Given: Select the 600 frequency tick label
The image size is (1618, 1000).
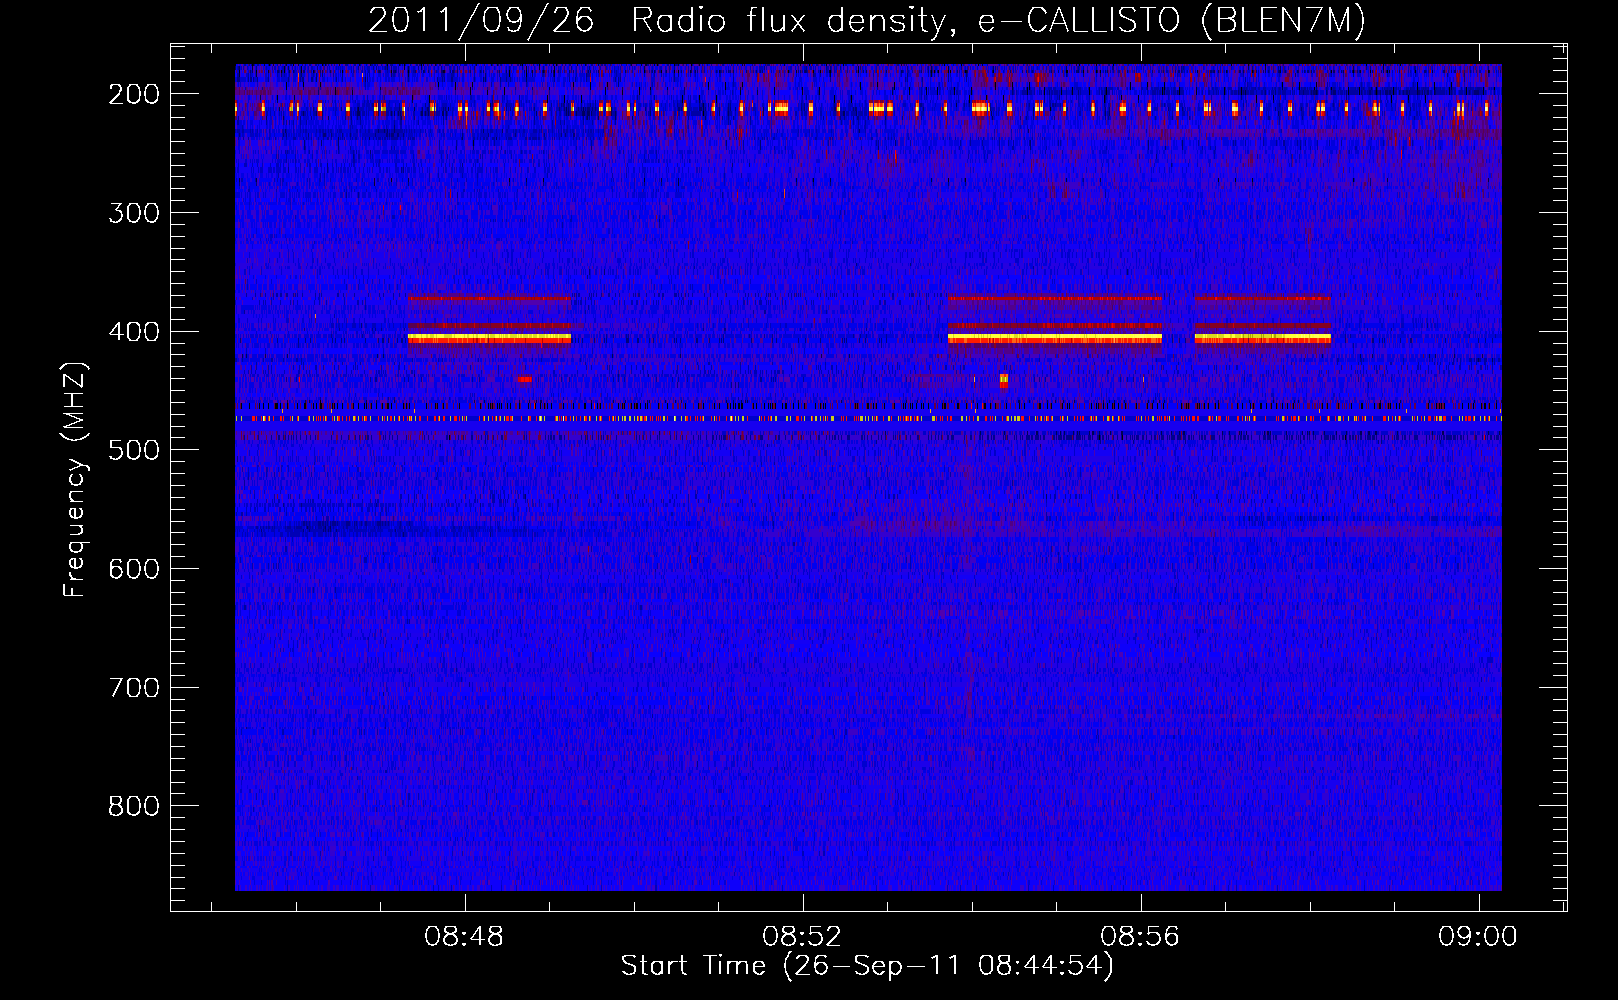Looking at the screenshot, I should coord(133,569).
